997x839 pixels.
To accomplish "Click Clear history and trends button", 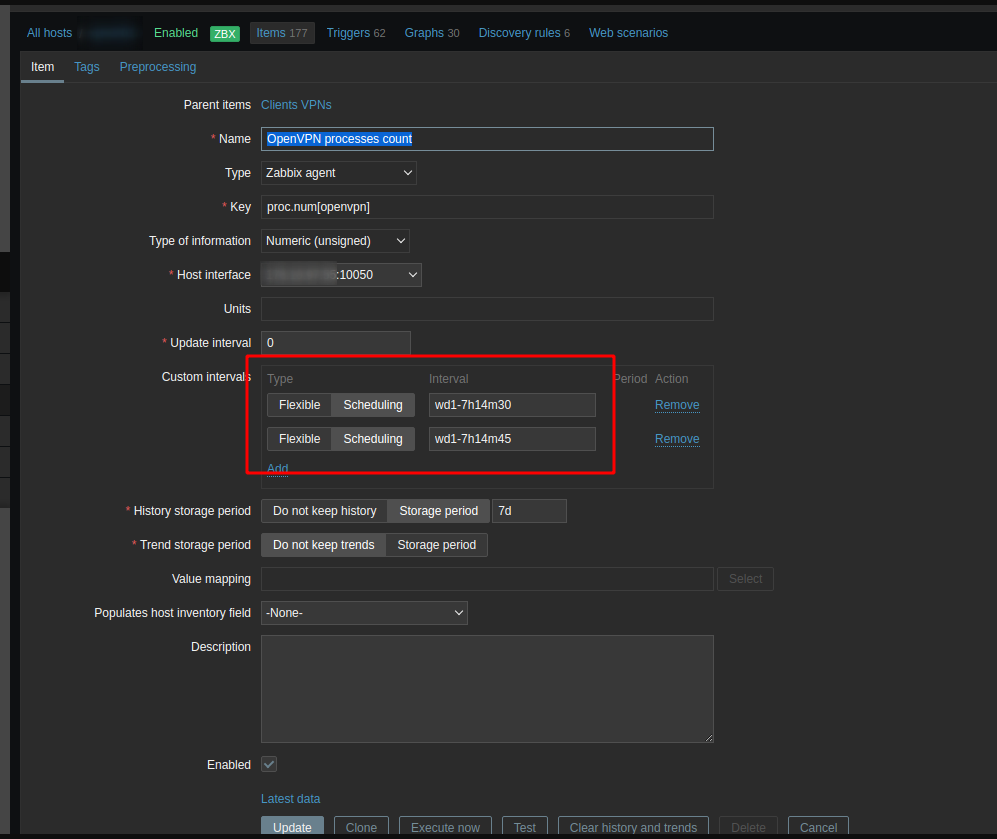I will (633, 827).
